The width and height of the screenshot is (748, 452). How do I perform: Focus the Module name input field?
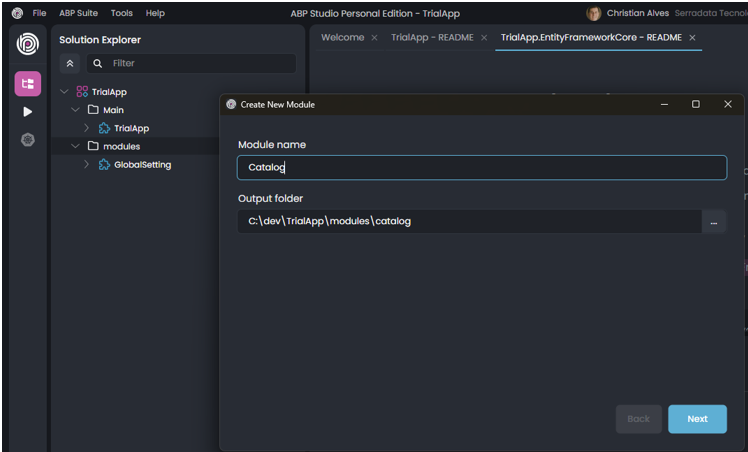[x=482, y=168]
